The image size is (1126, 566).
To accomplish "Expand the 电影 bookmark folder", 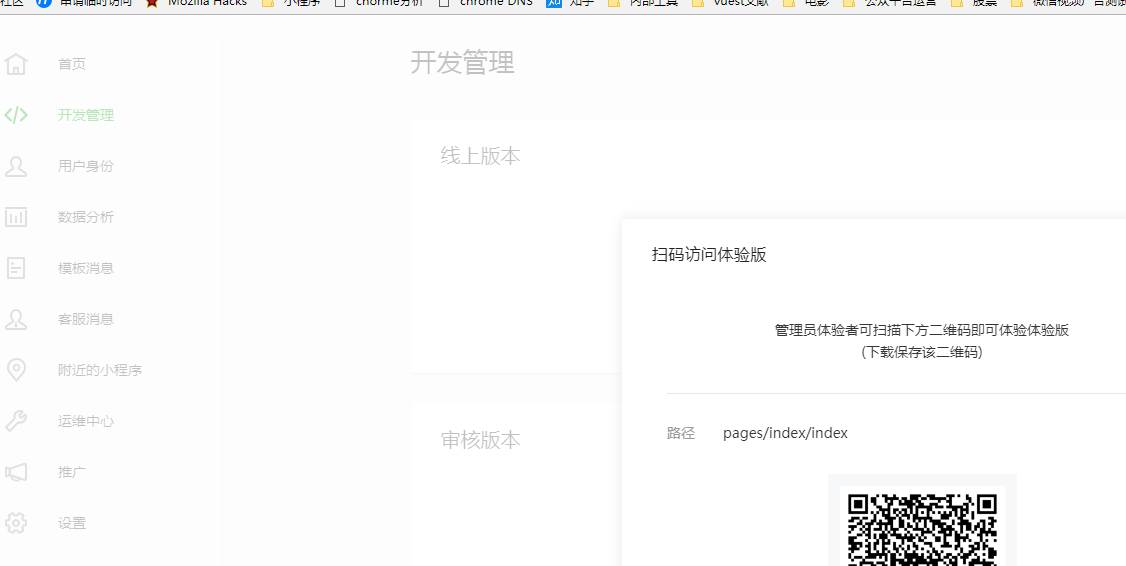I will (x=816, y=3).
